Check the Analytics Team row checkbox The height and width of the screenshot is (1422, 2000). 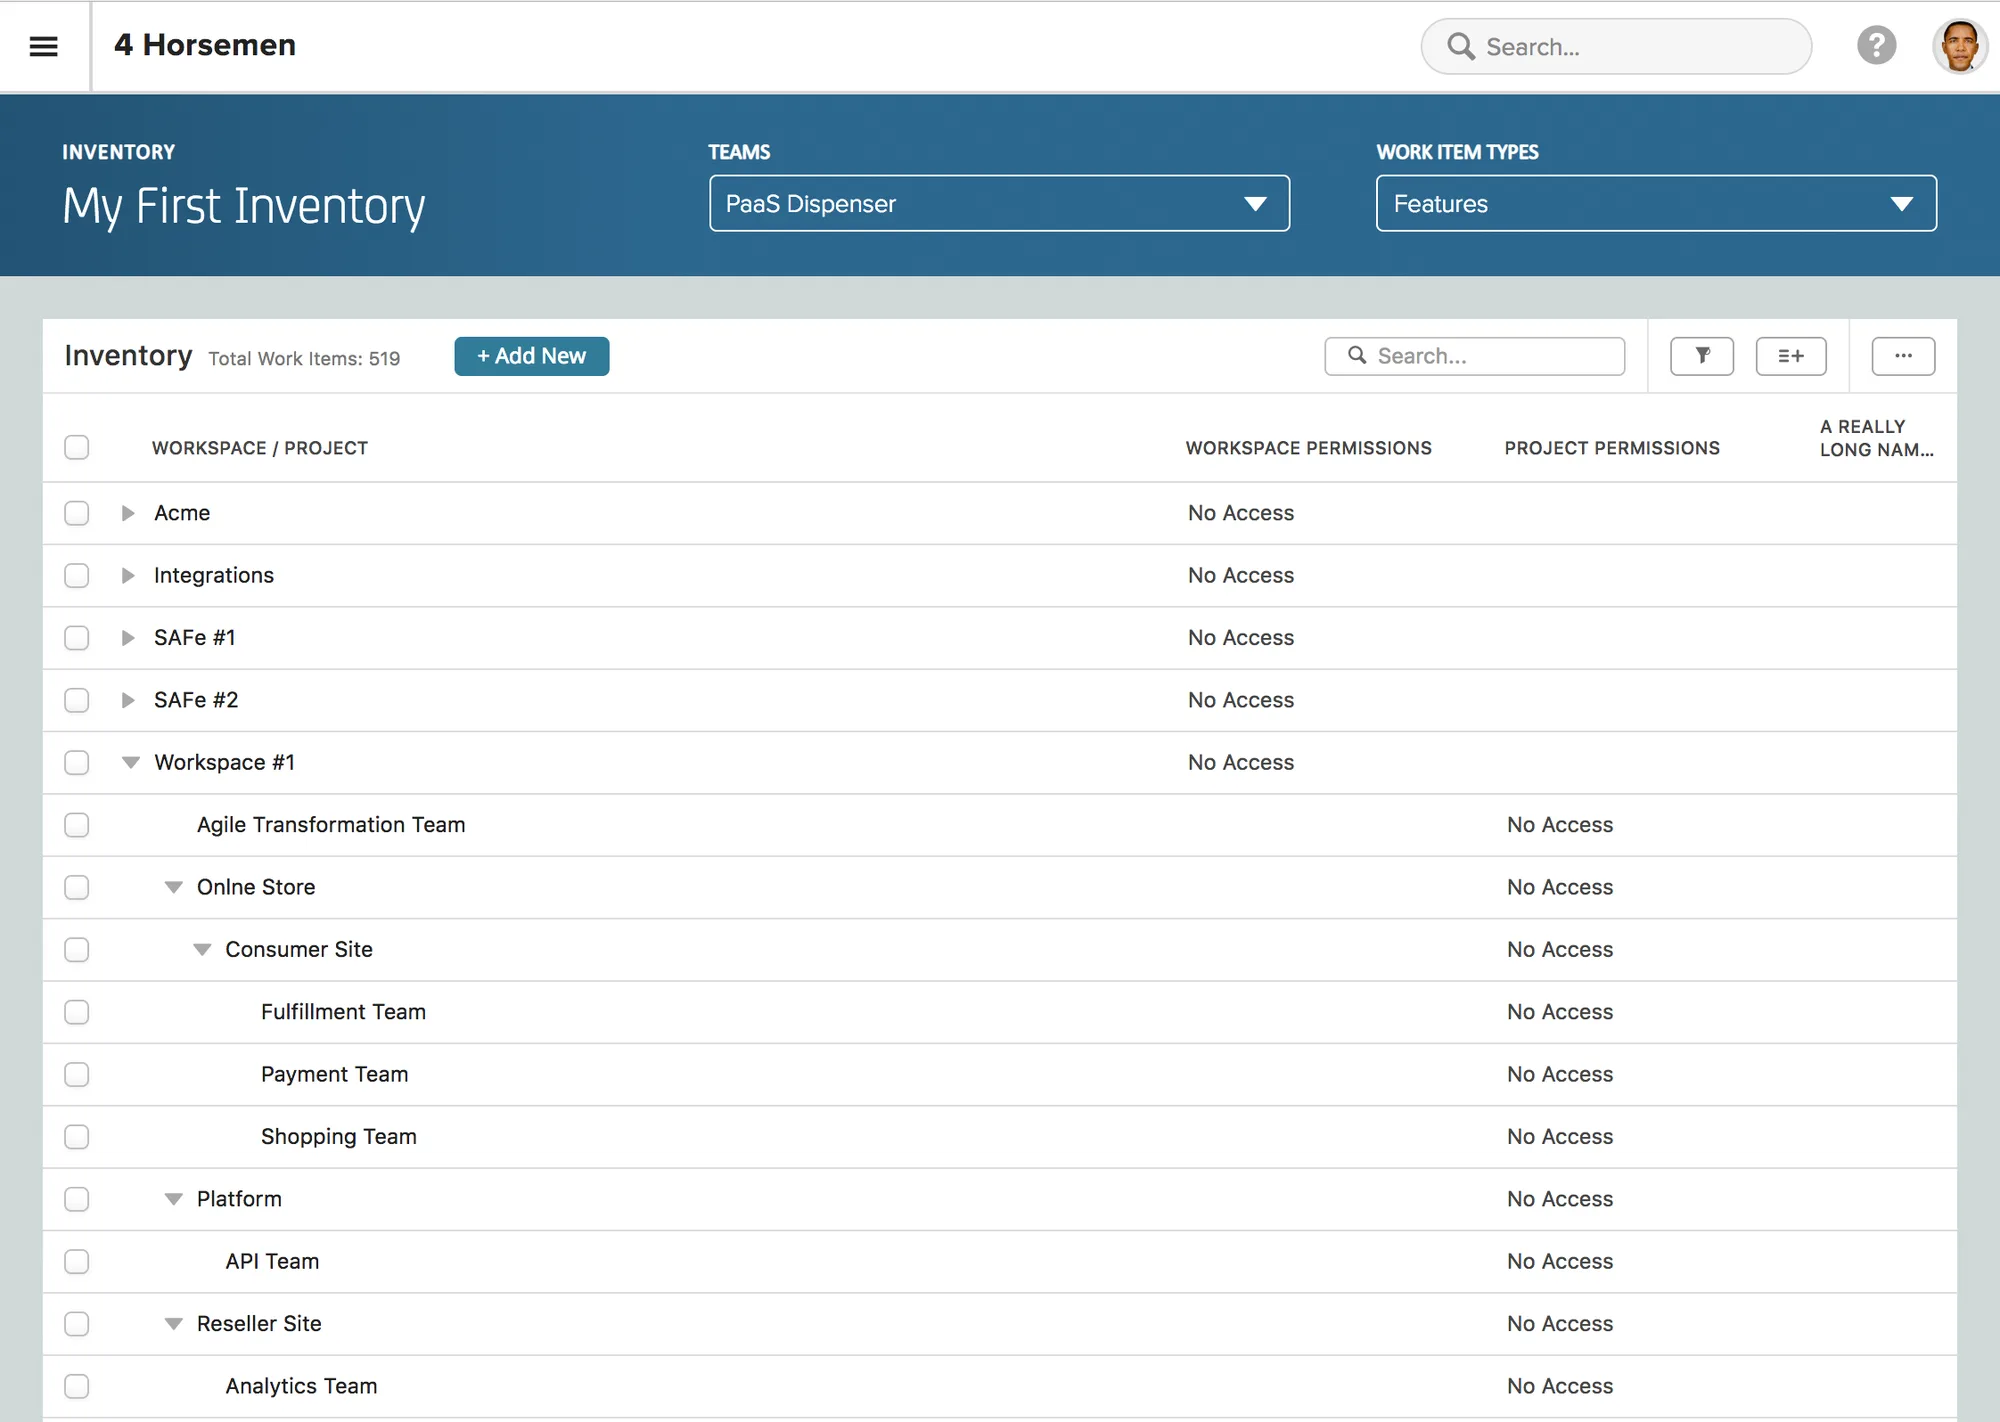tap(77, 1386)
